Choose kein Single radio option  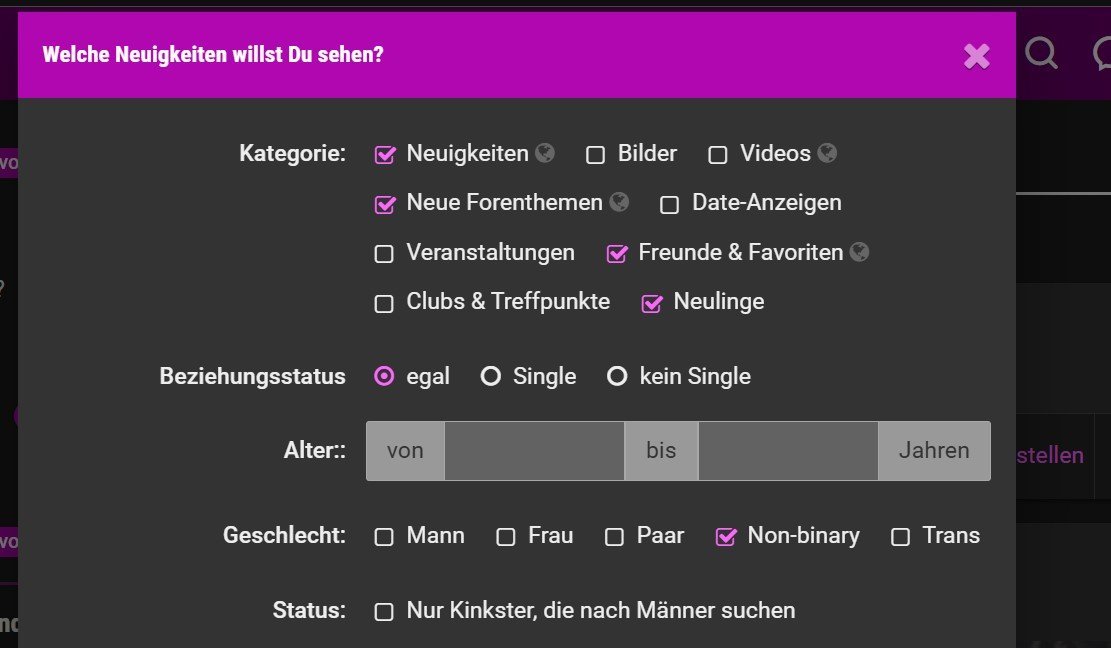[617, 376]
